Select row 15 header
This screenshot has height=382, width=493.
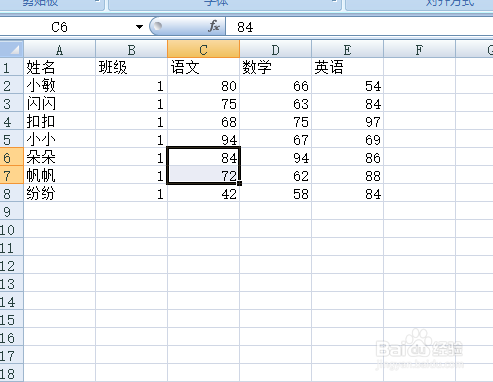(12, 319)
